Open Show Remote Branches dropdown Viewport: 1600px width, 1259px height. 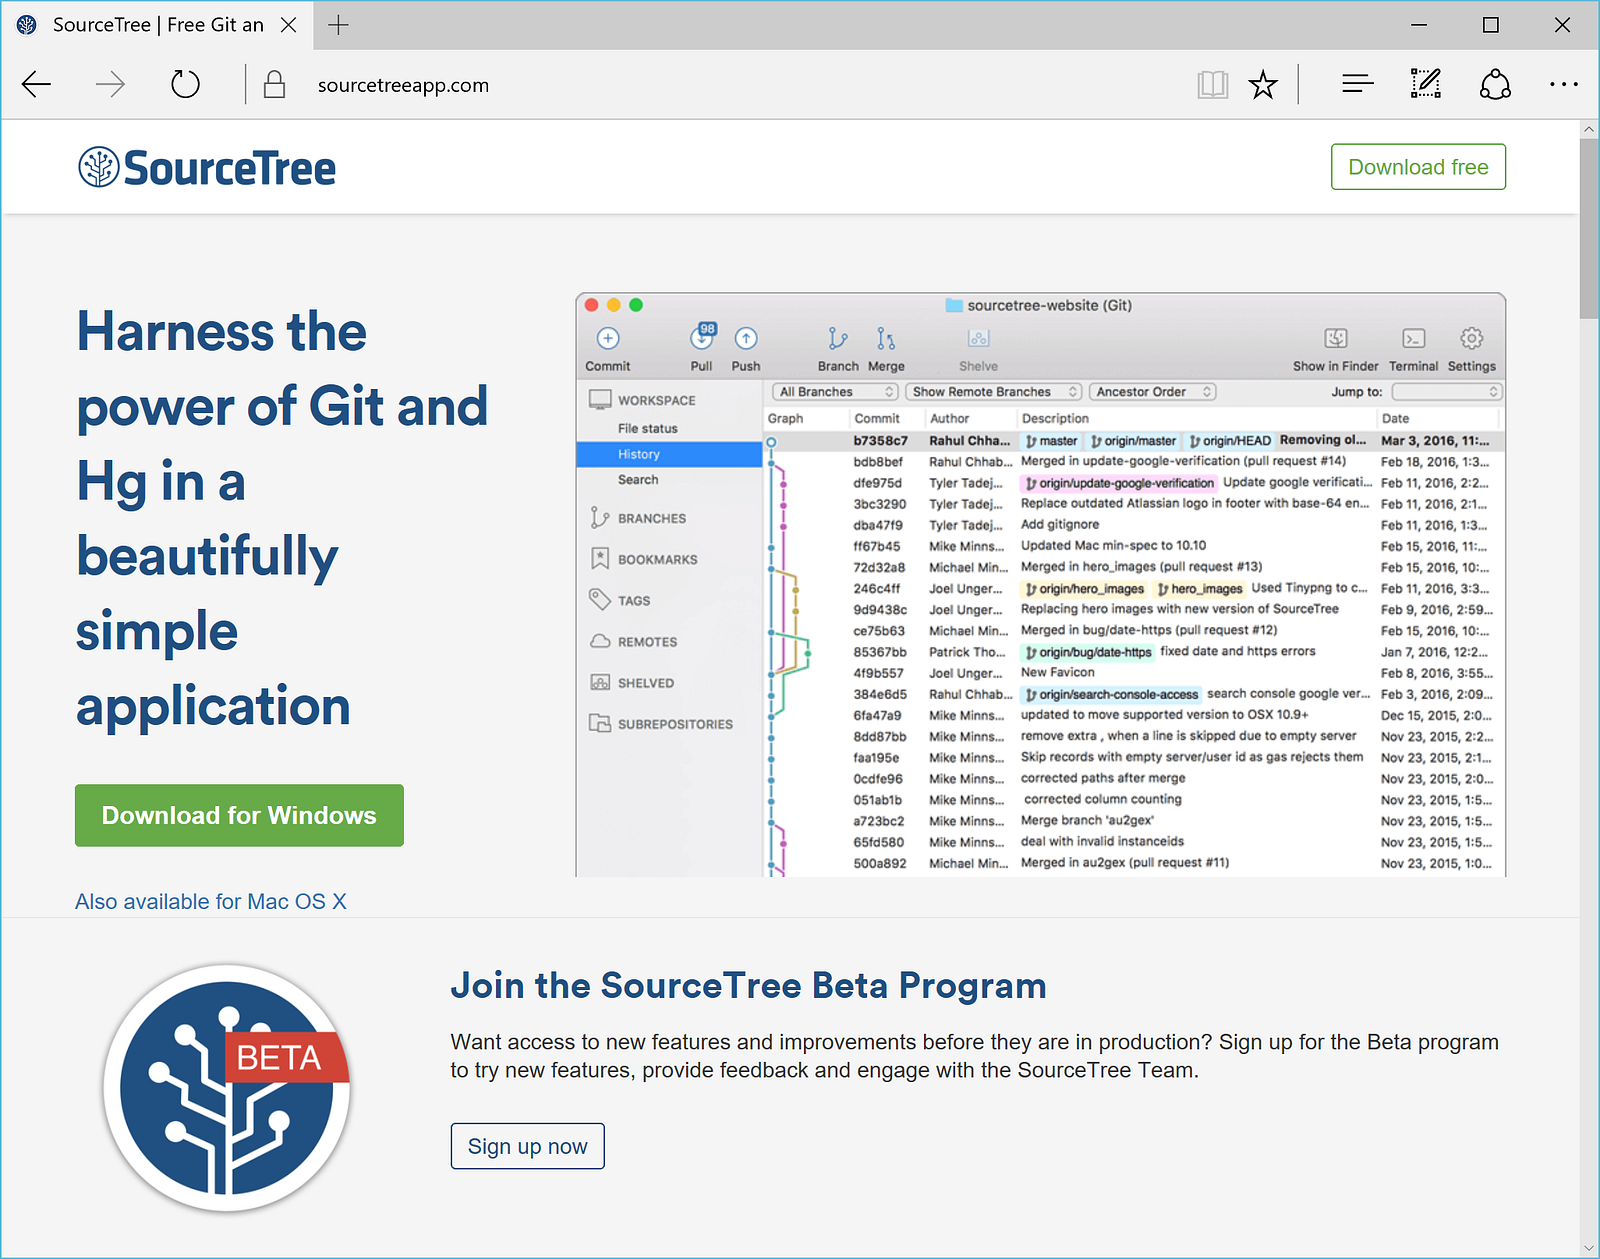[x=995, y=392]
